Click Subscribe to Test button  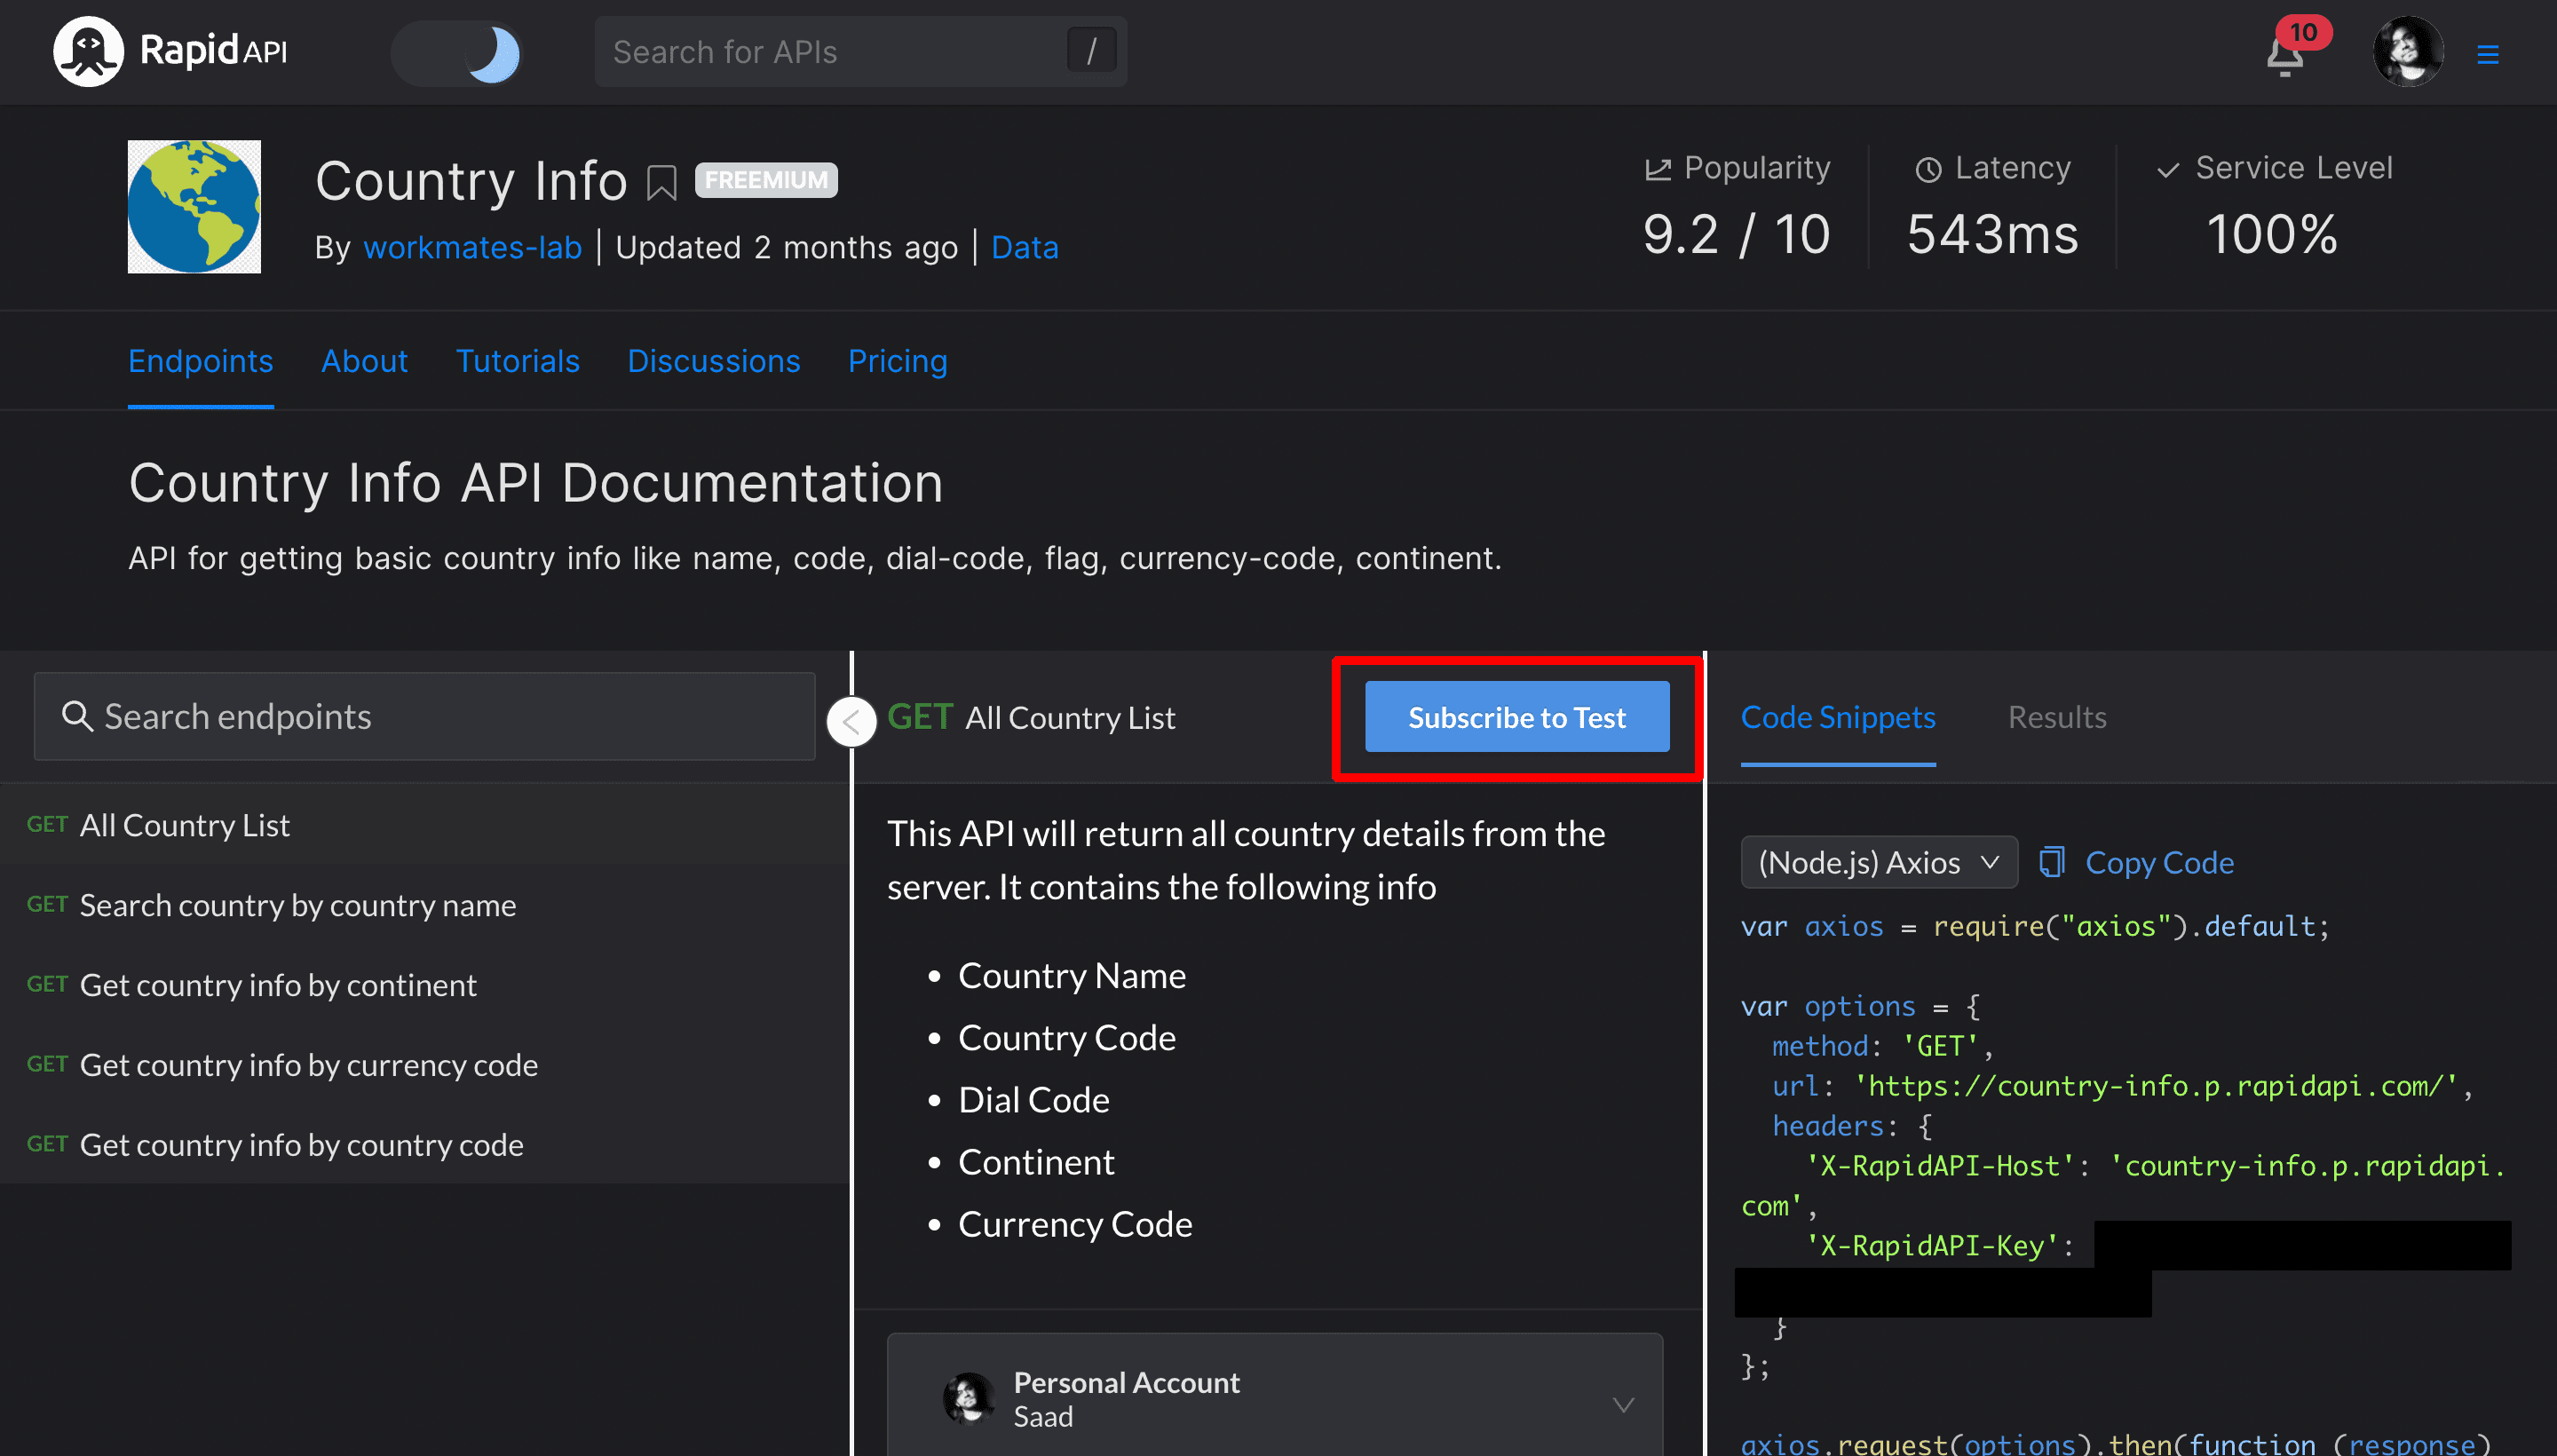pyautogui.click(x=1517, y=716)
